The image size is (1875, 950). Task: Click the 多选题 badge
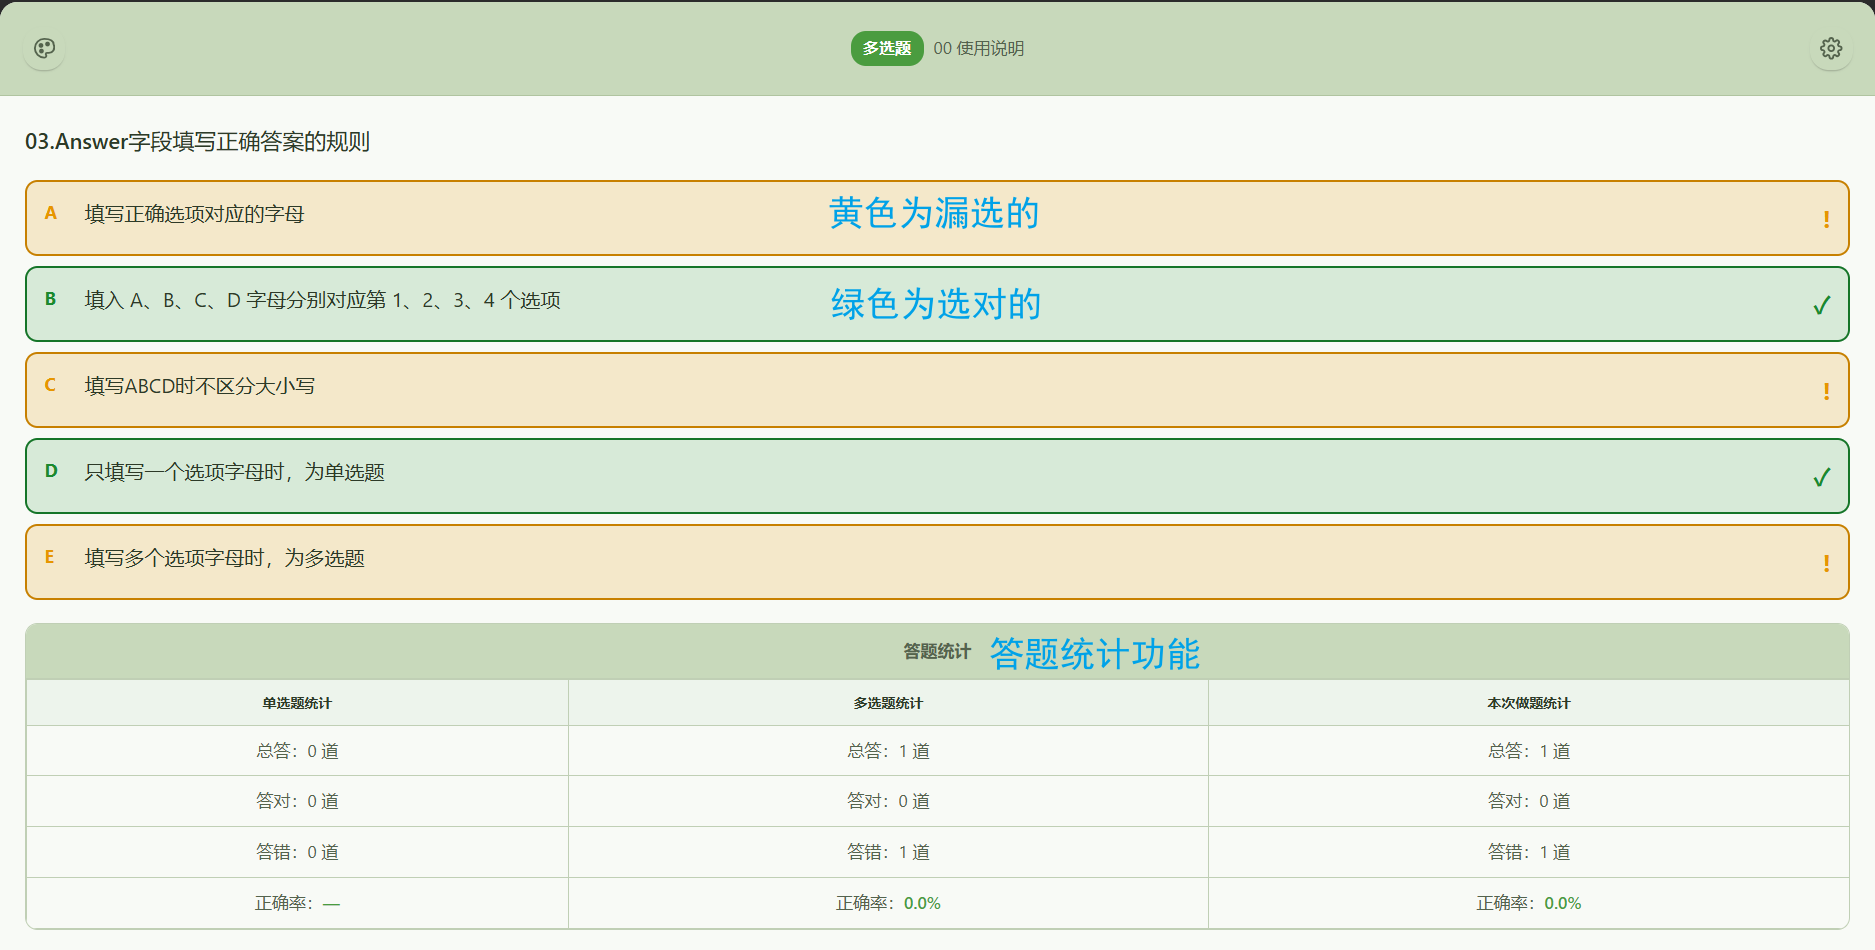[887, 48]
